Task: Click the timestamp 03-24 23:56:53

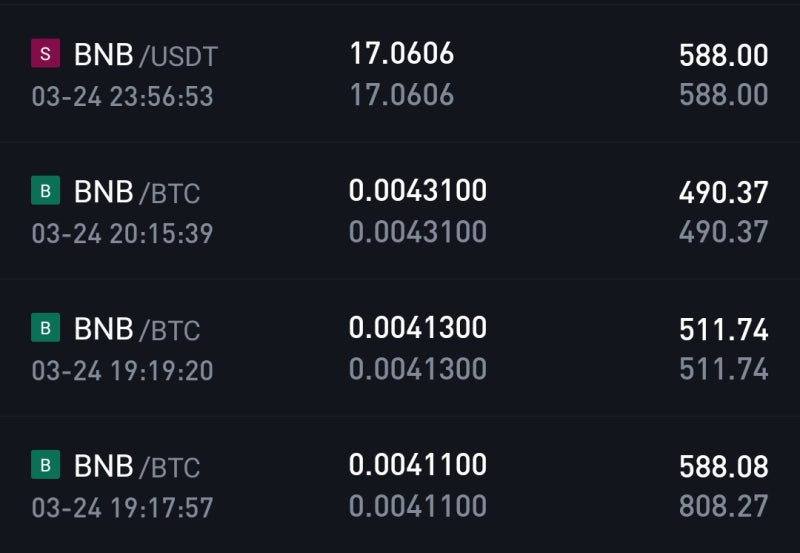Action: [122, 96]
